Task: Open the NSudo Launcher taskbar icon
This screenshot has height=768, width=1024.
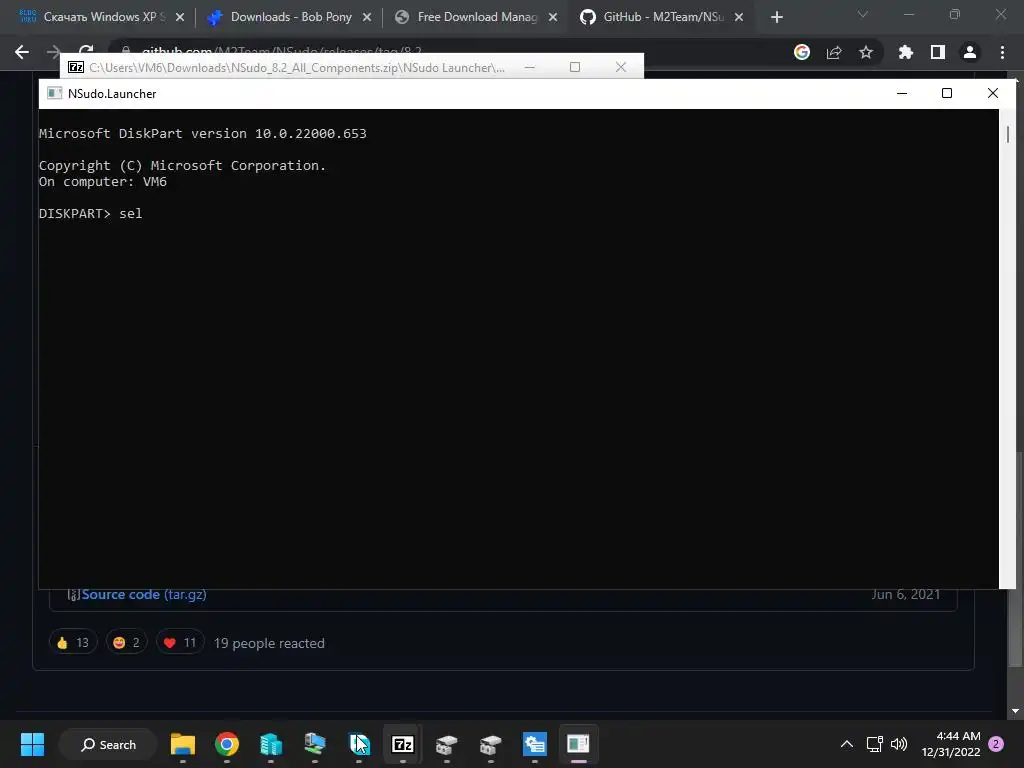Action: [578, 744]
